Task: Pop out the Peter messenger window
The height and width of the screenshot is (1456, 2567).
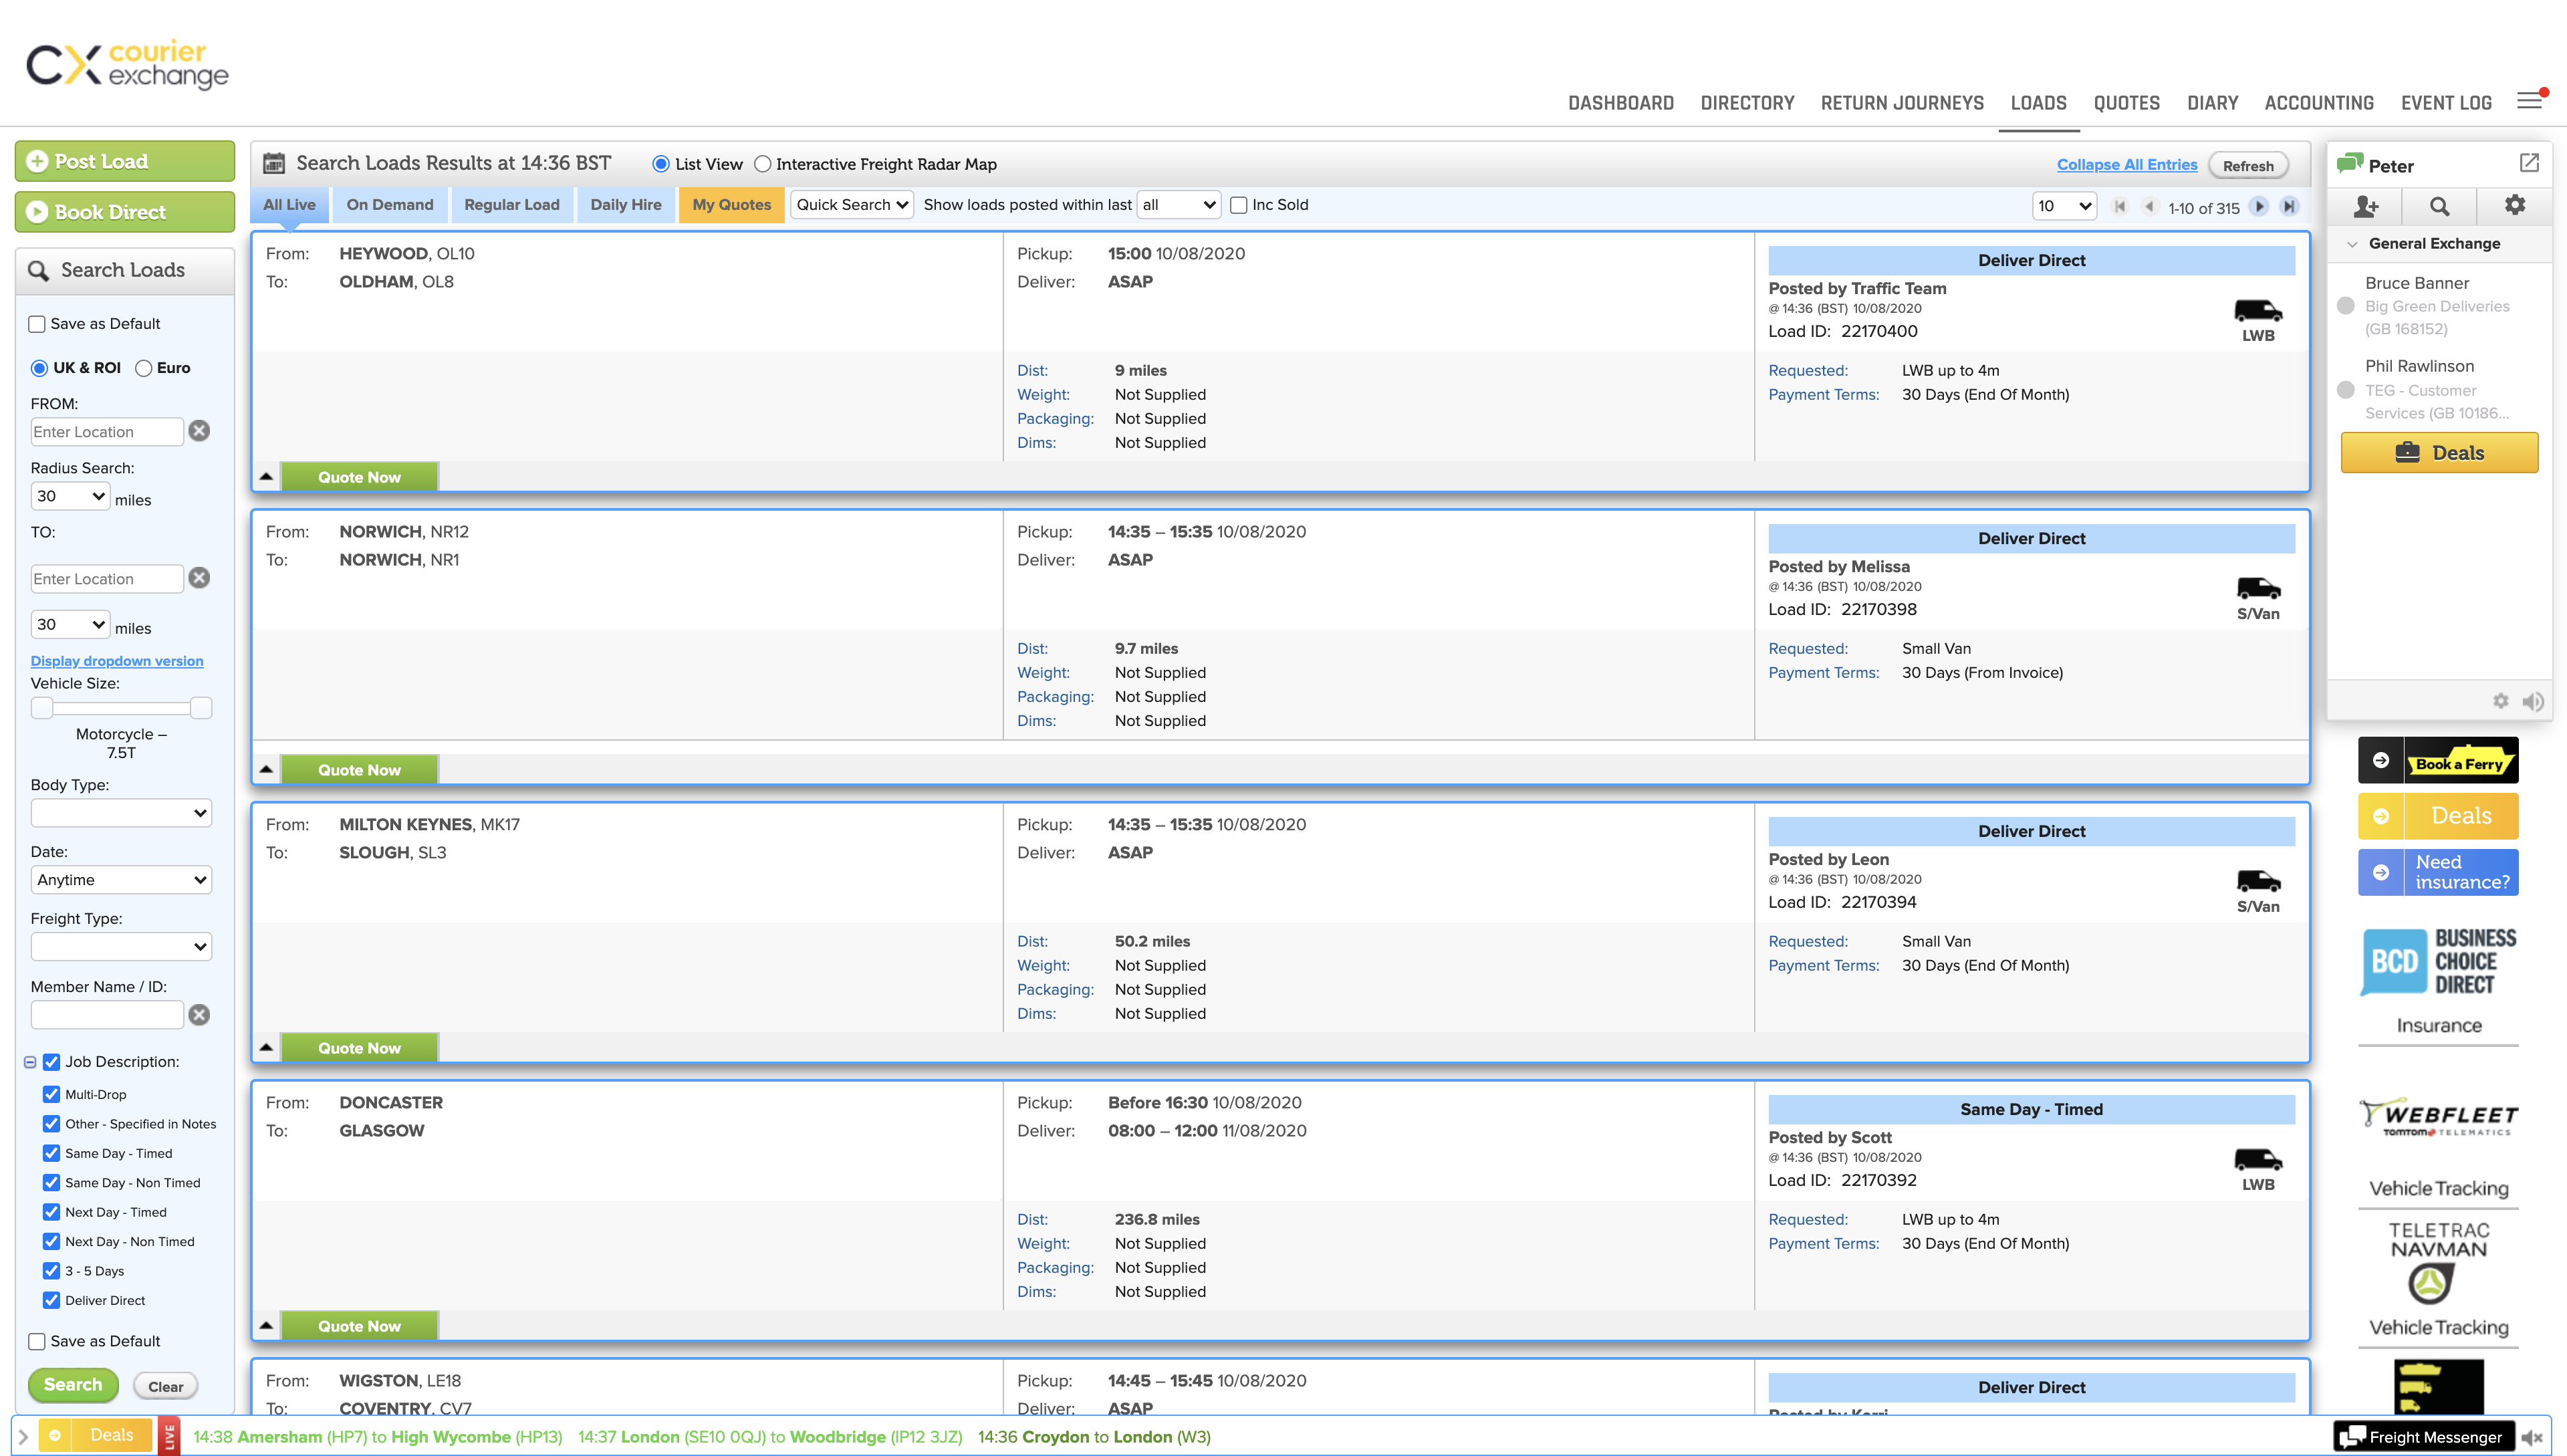Action: (2529, 163)
